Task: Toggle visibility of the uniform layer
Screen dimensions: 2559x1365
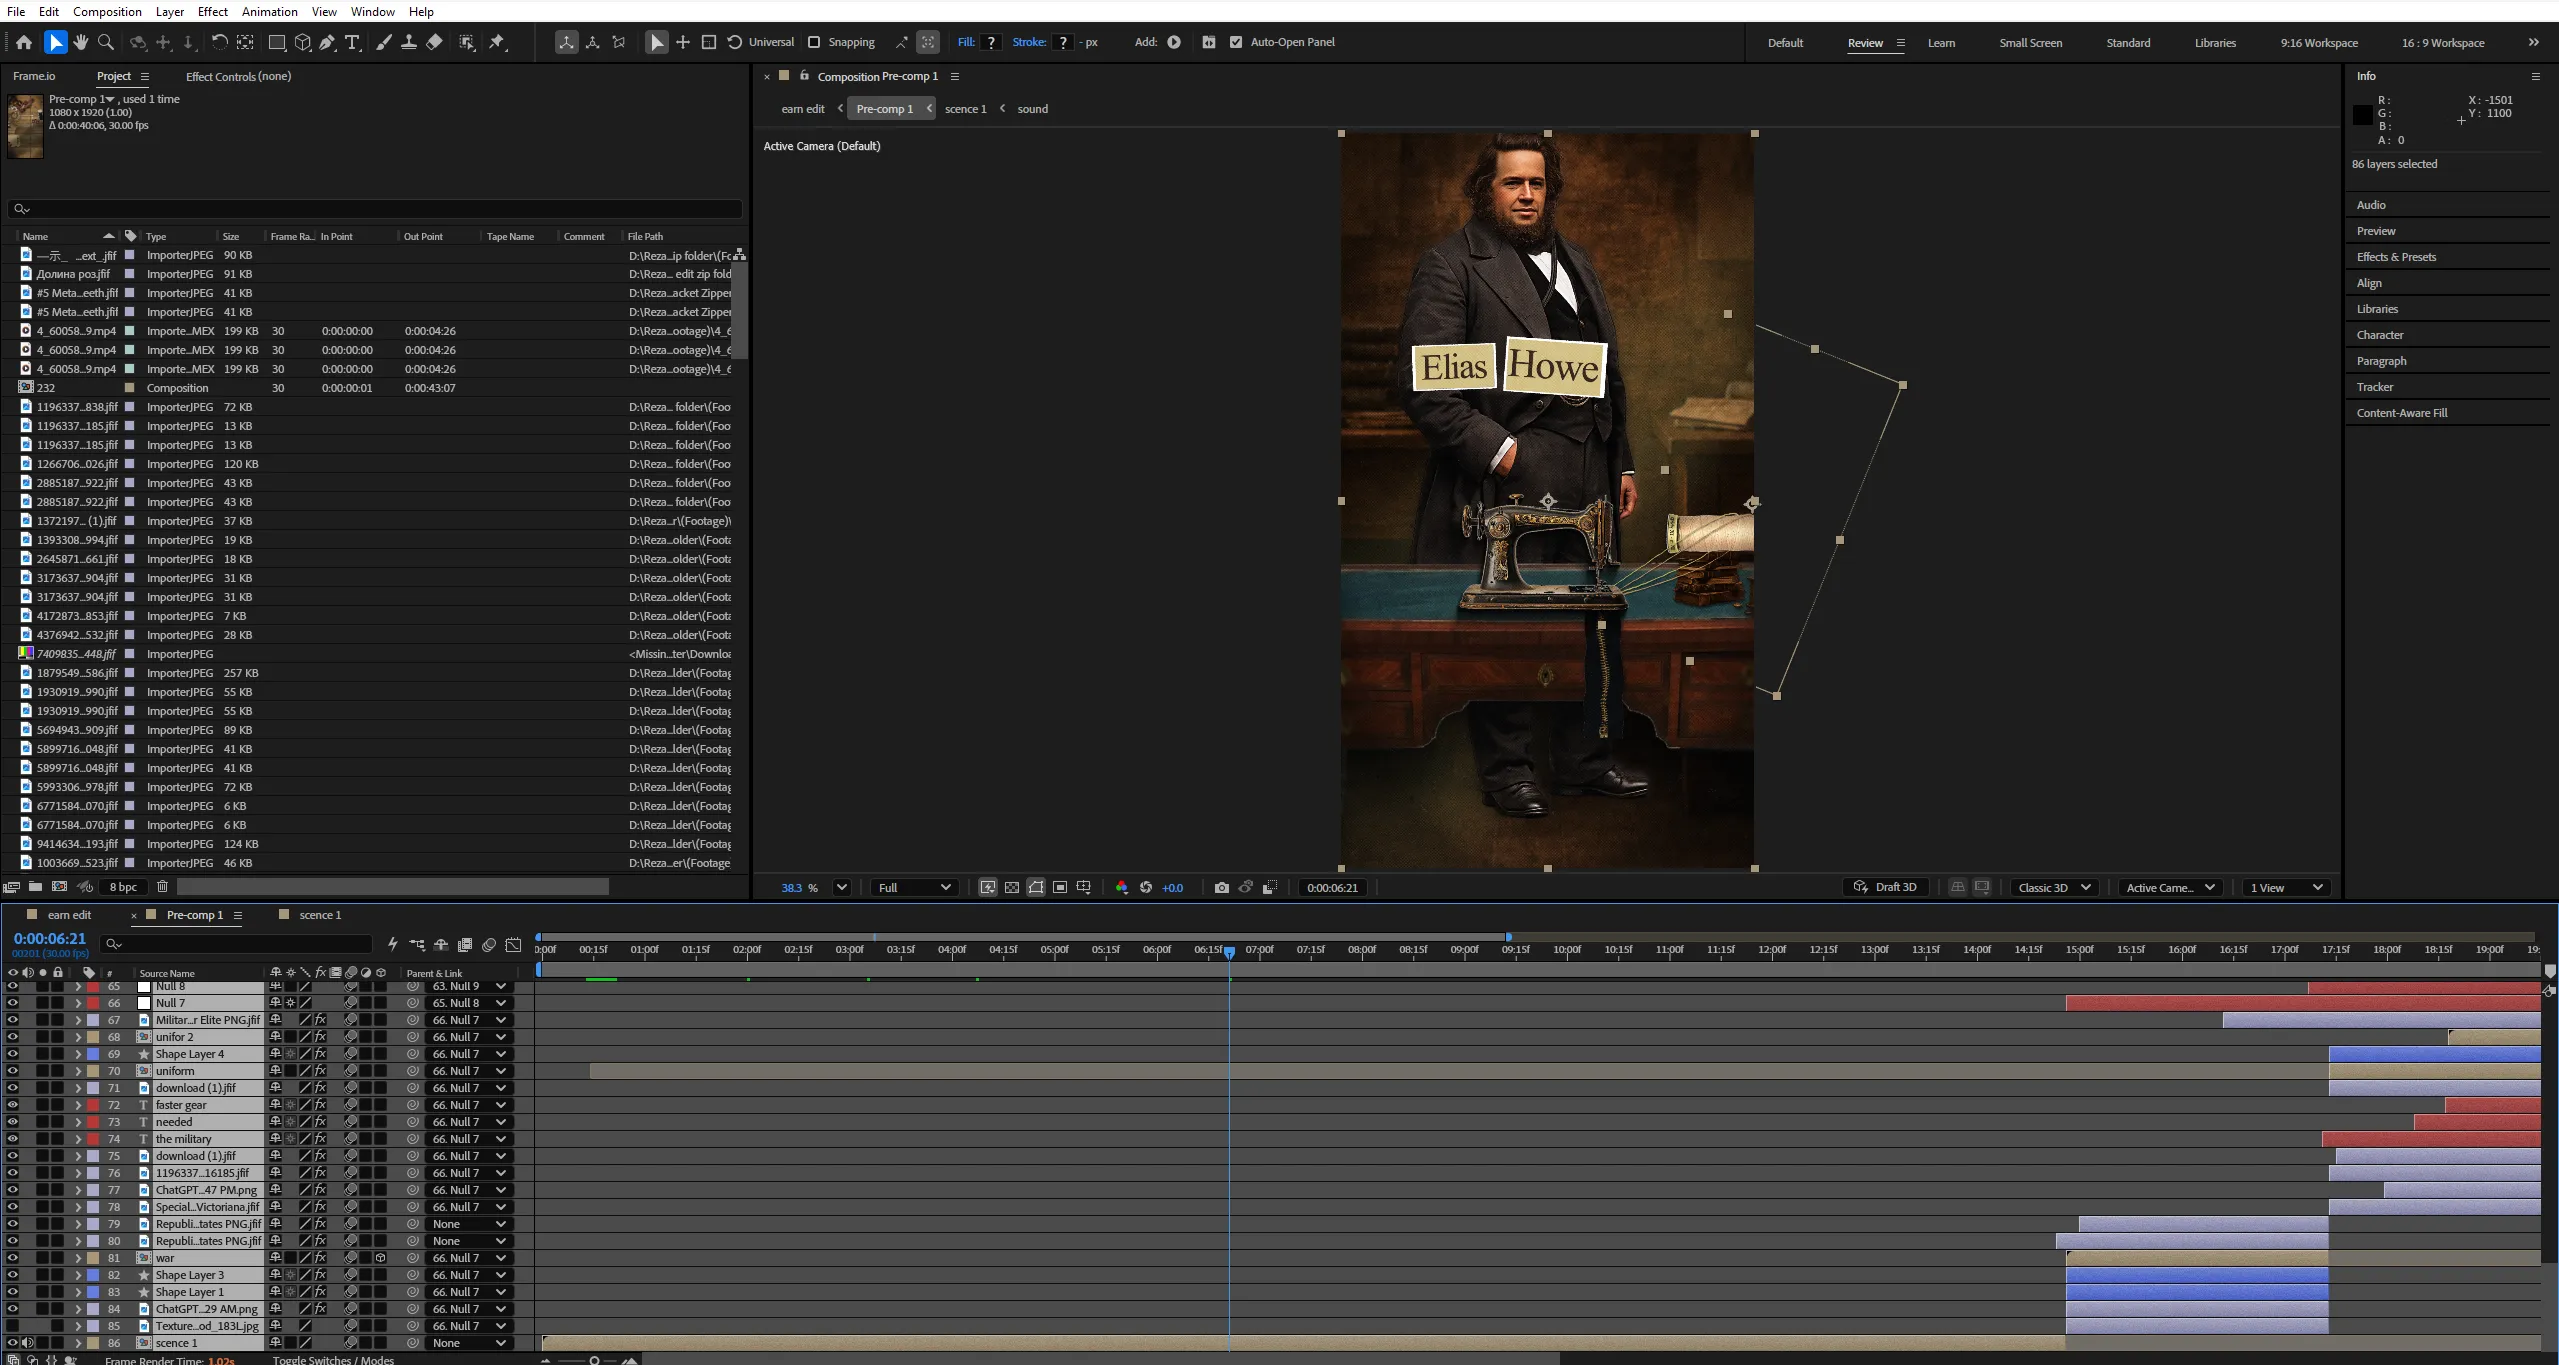Action: coord(12,1071)
